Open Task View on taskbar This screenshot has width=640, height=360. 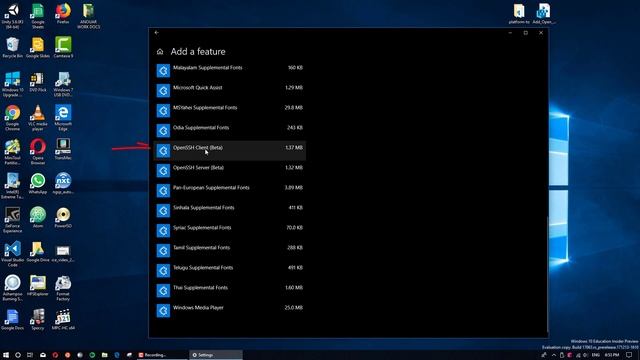(30, 355)
